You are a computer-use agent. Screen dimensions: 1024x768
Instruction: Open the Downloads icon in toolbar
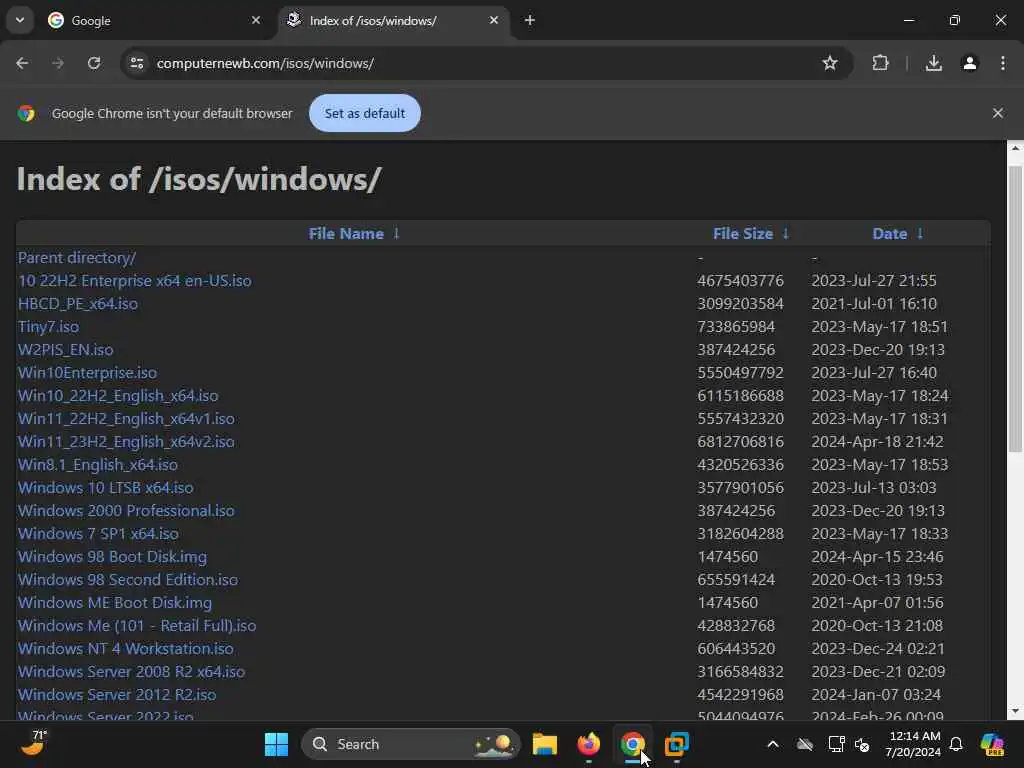tap(934, 63)
